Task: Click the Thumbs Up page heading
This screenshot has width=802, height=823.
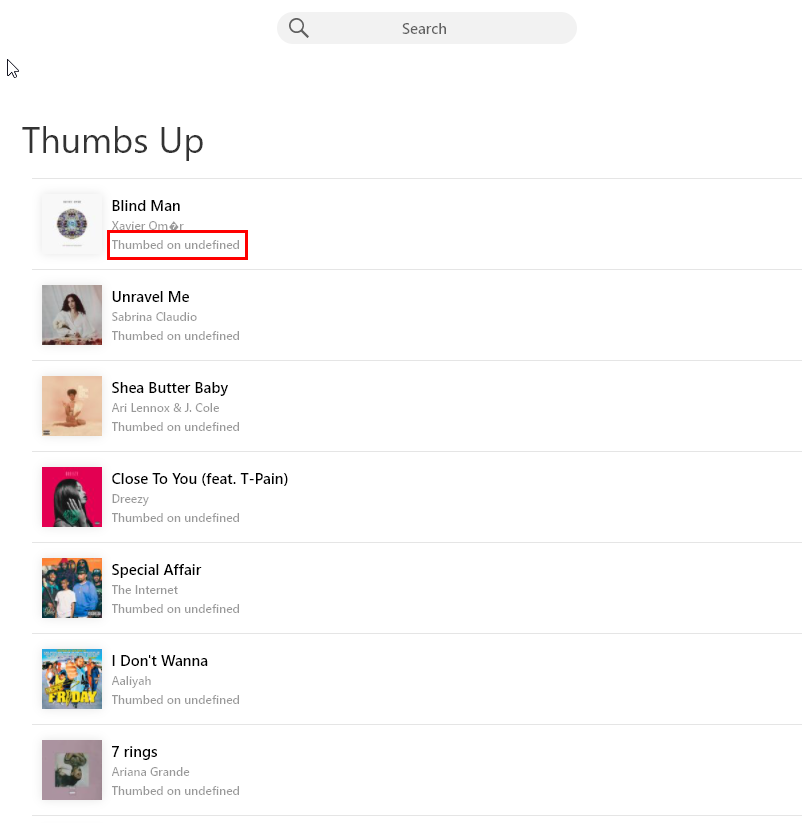Action: 113,141
